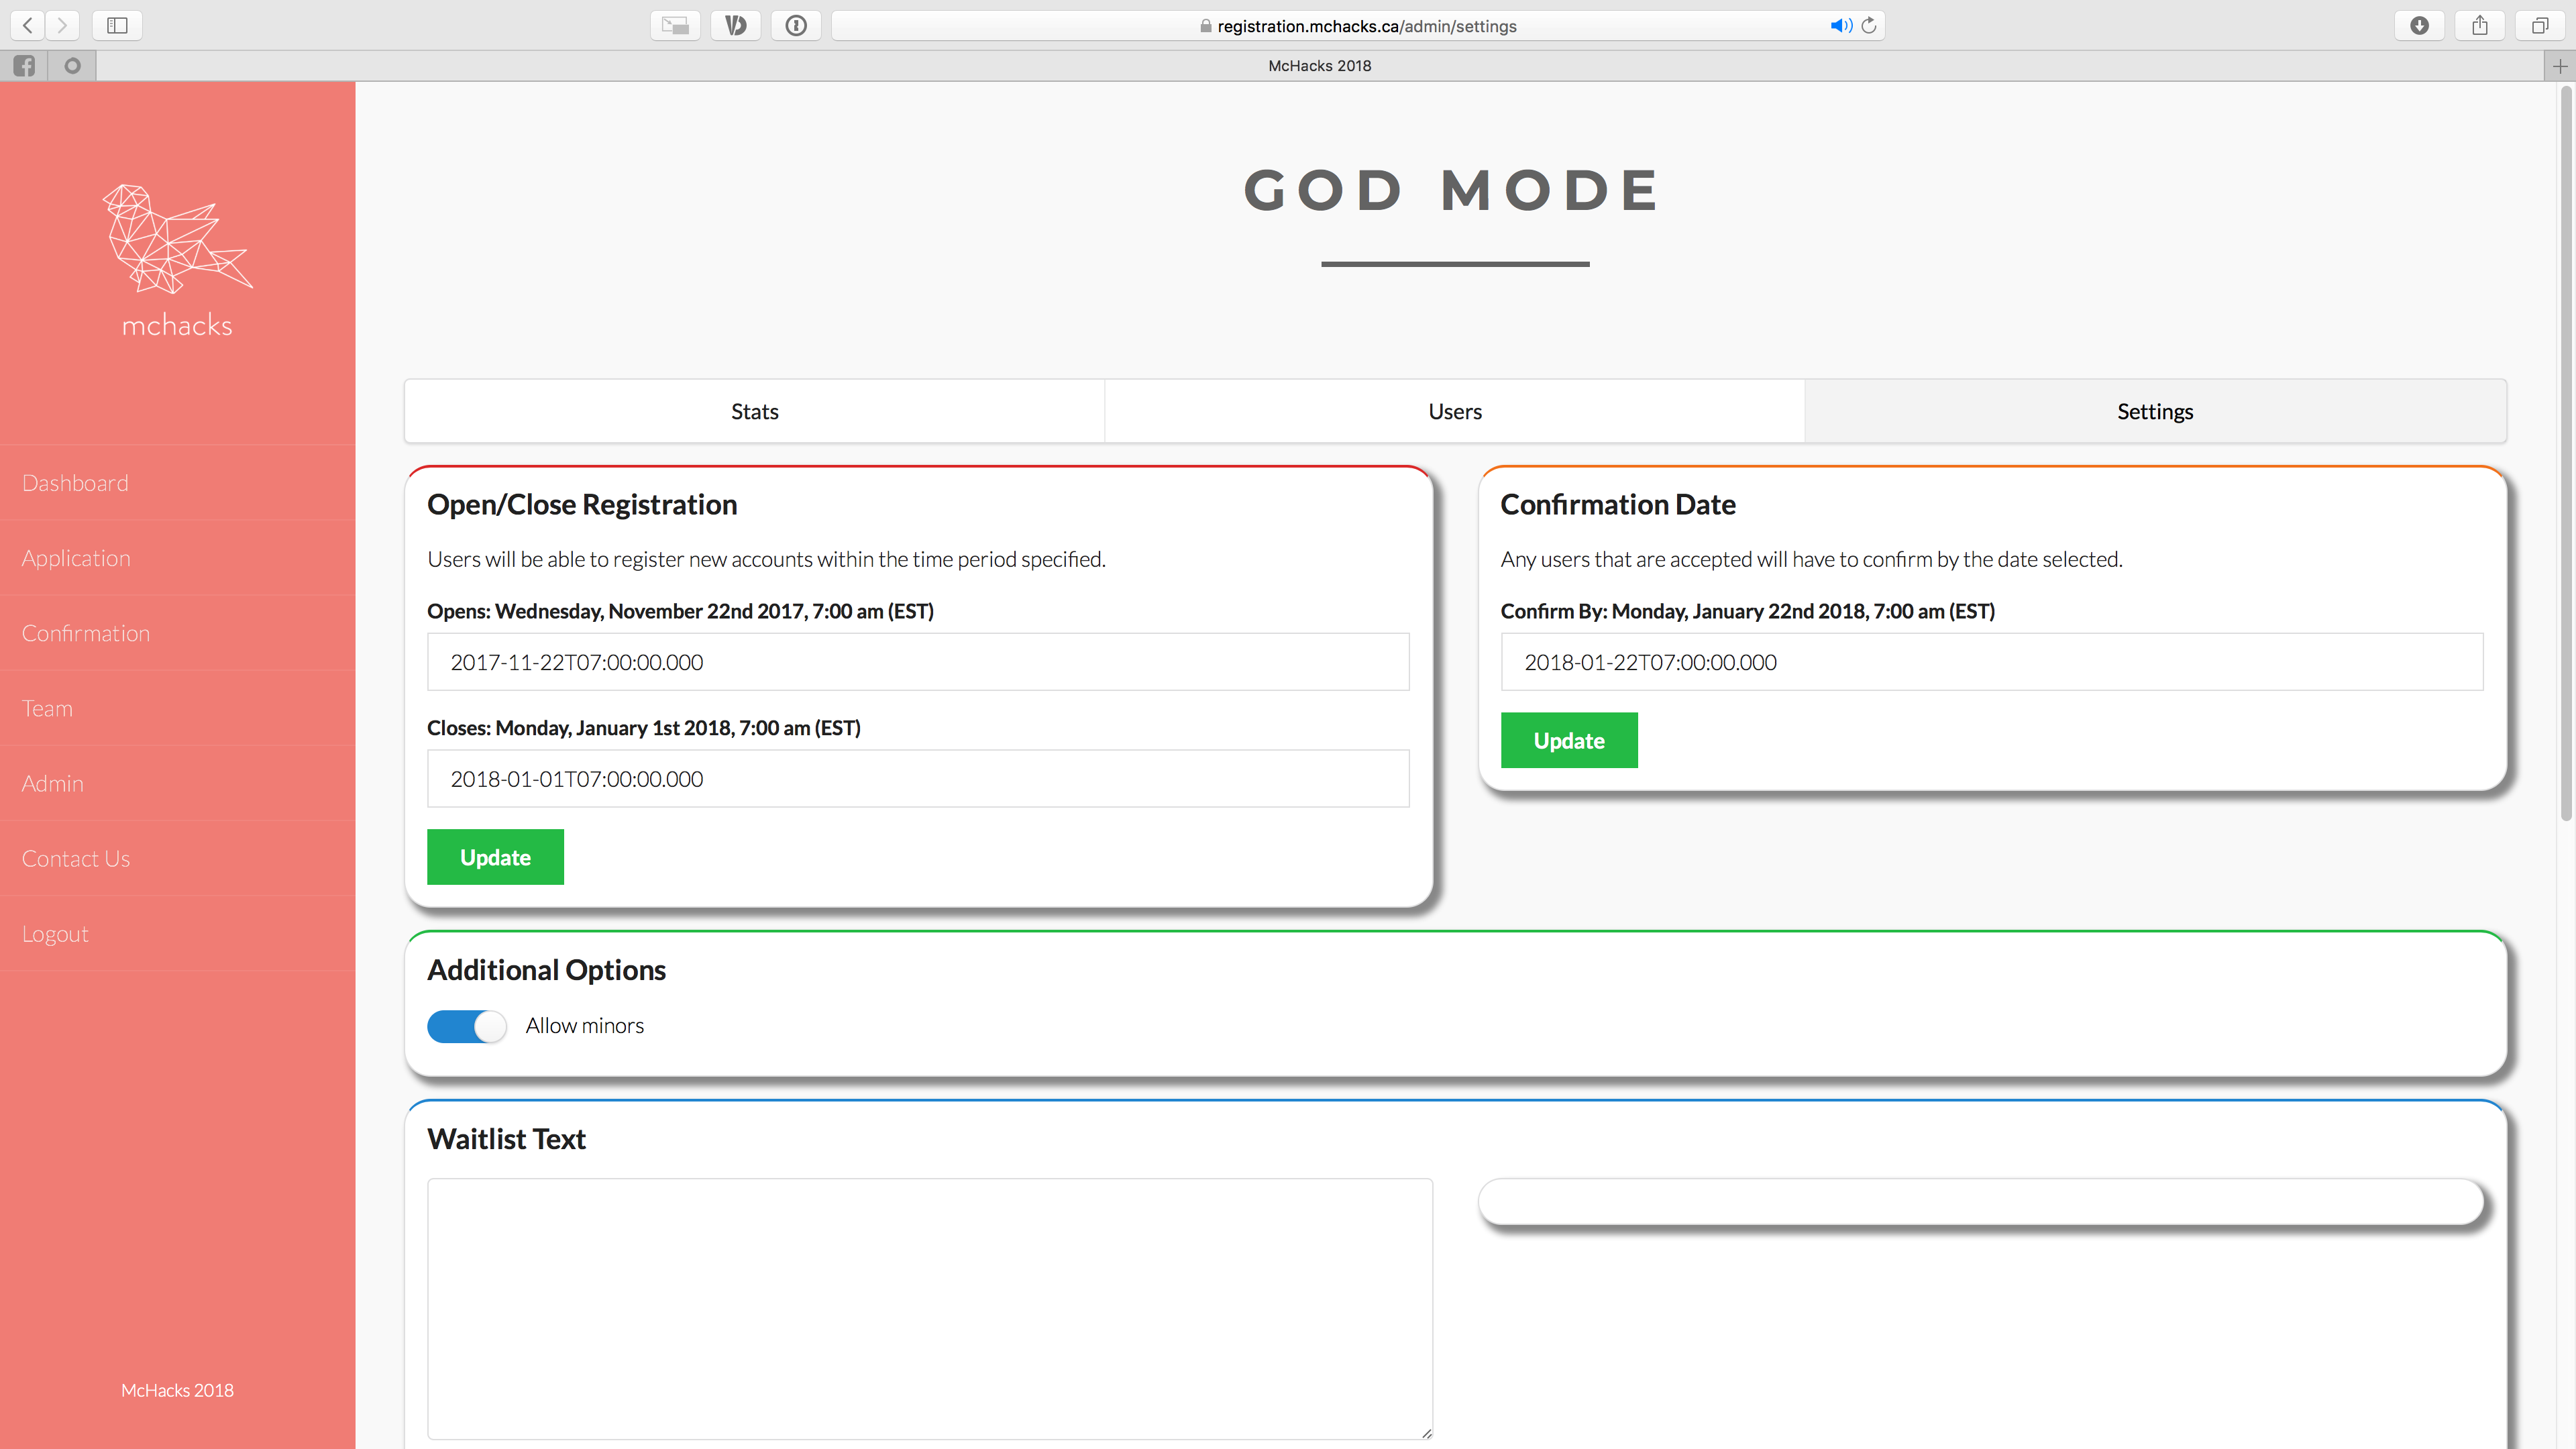The width and height of the screenshot is (2576, 1449).
Task: Reload the page with the refresh icon
Action: (1868, 25)
